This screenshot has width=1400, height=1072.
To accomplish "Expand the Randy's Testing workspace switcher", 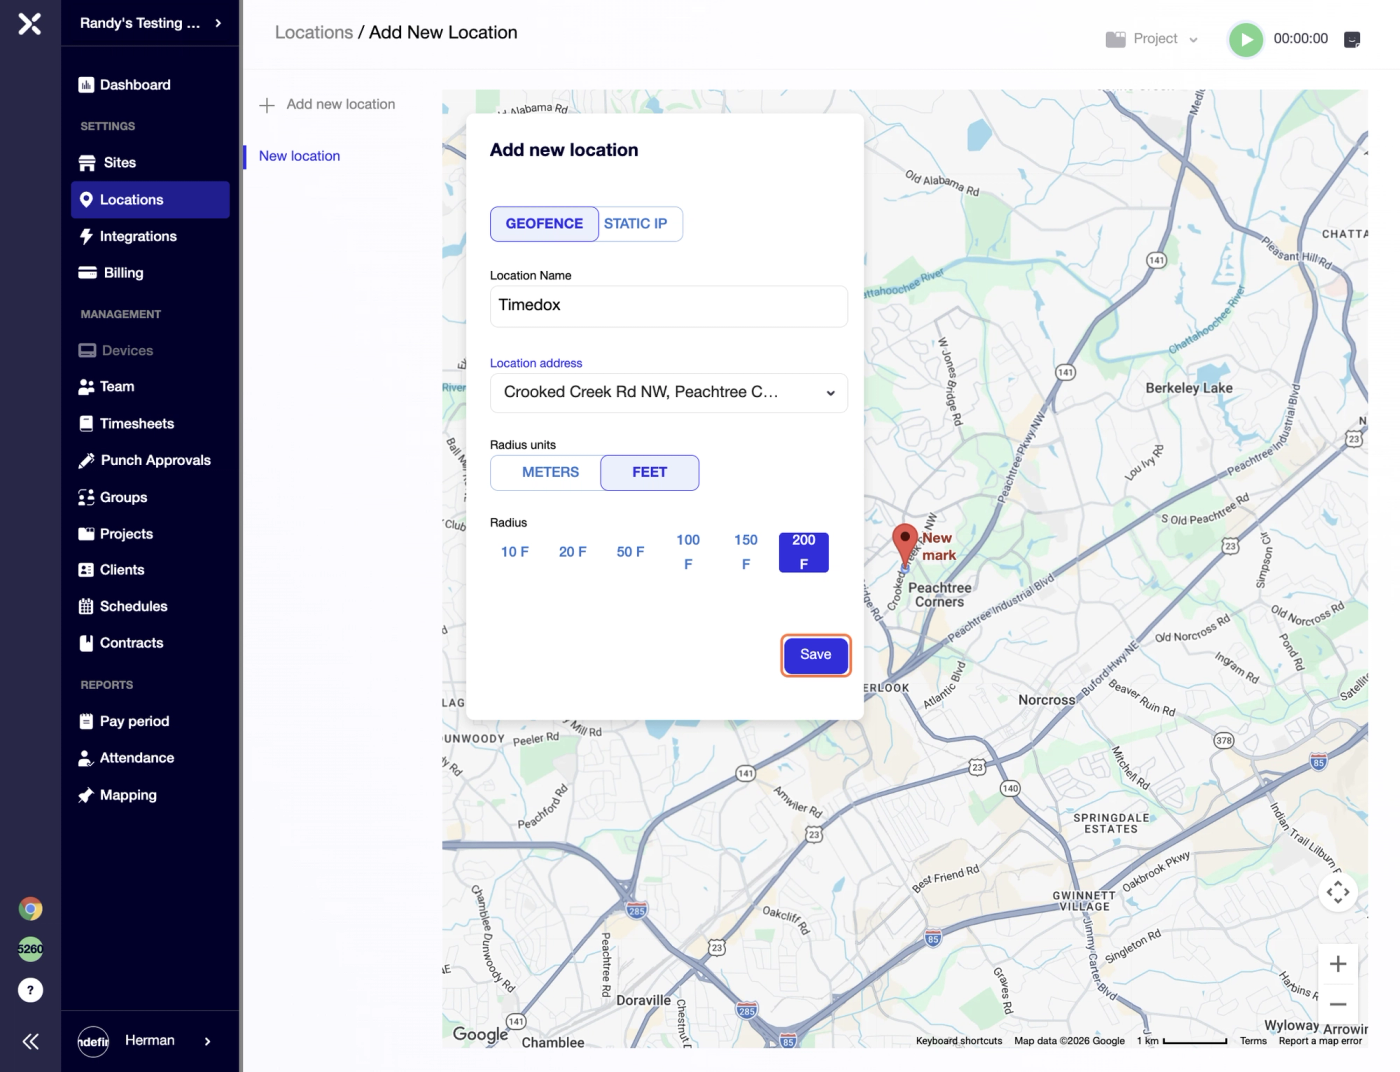I will (x=151, y=23).
